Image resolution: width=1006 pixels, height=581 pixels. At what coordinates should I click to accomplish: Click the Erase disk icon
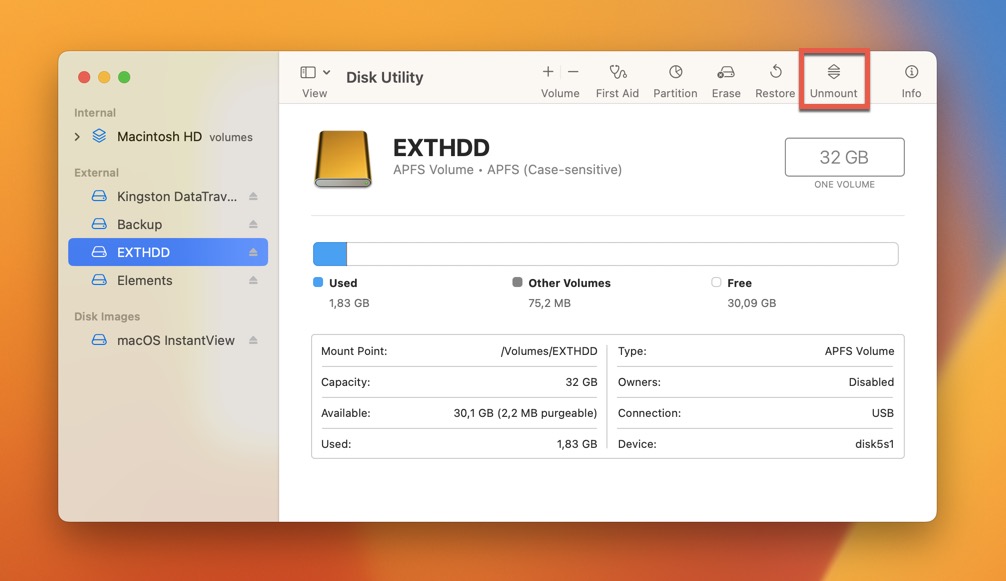[726, 73]
